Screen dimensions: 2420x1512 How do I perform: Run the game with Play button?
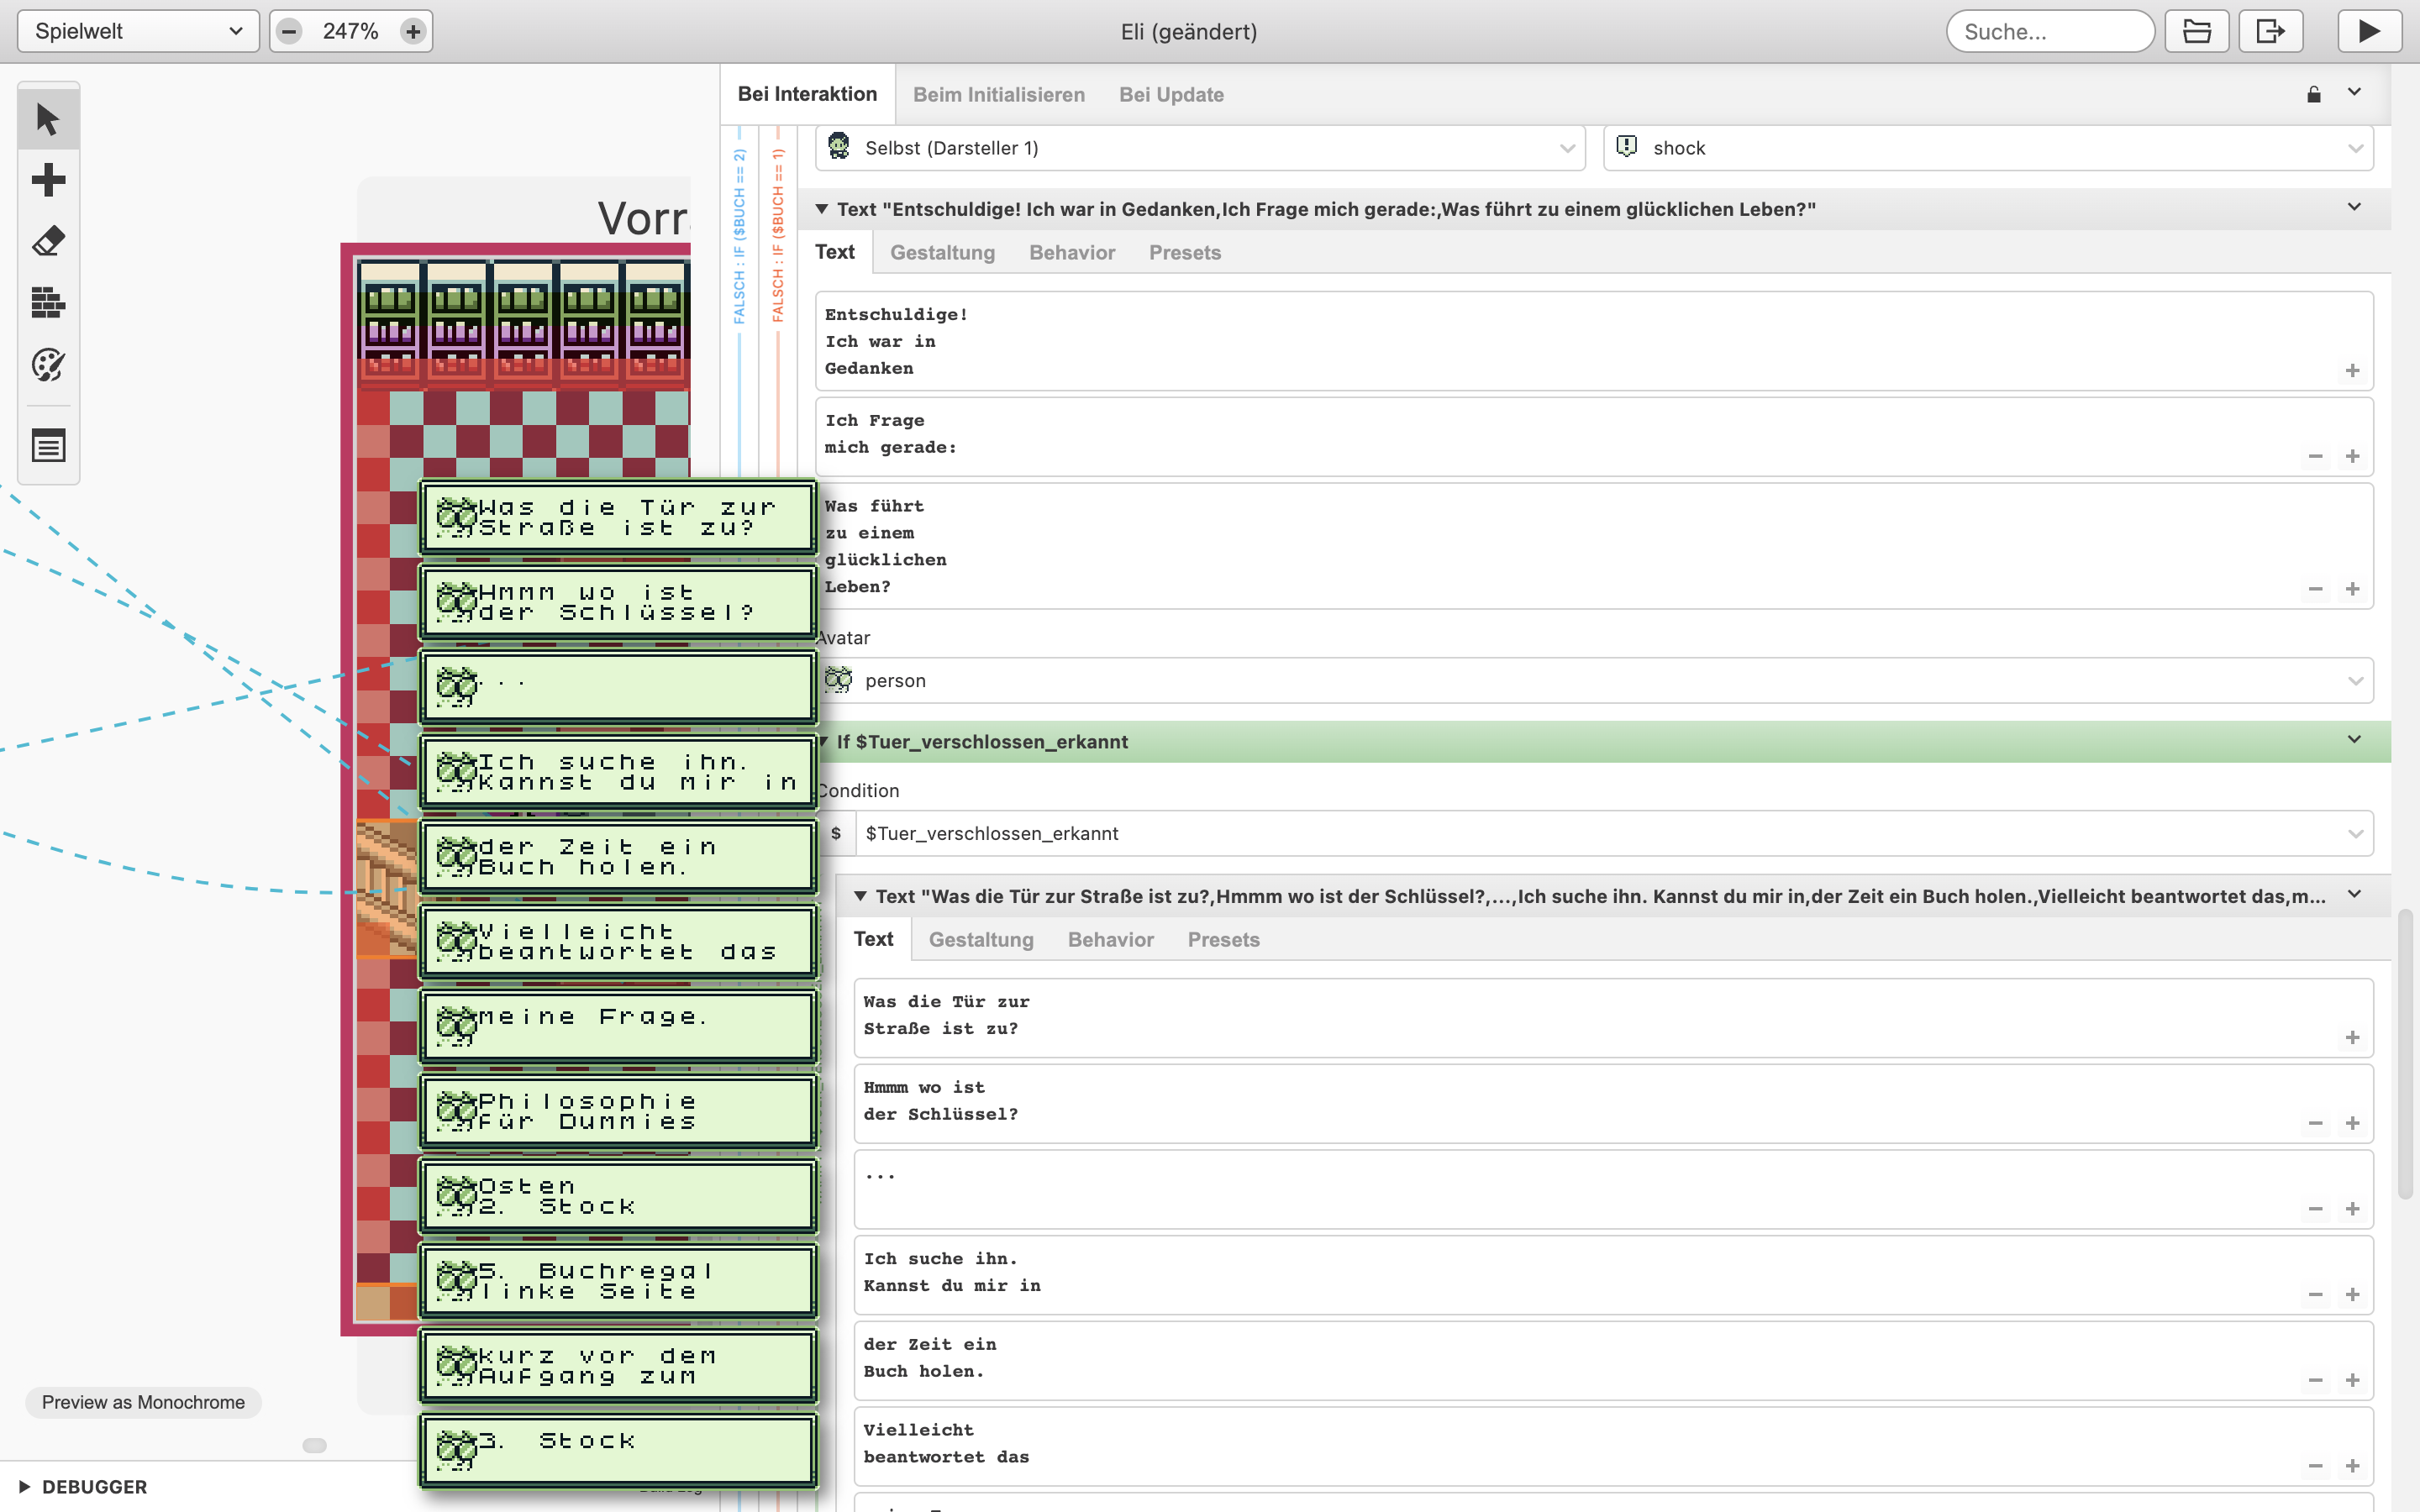tap(2369, 31)
